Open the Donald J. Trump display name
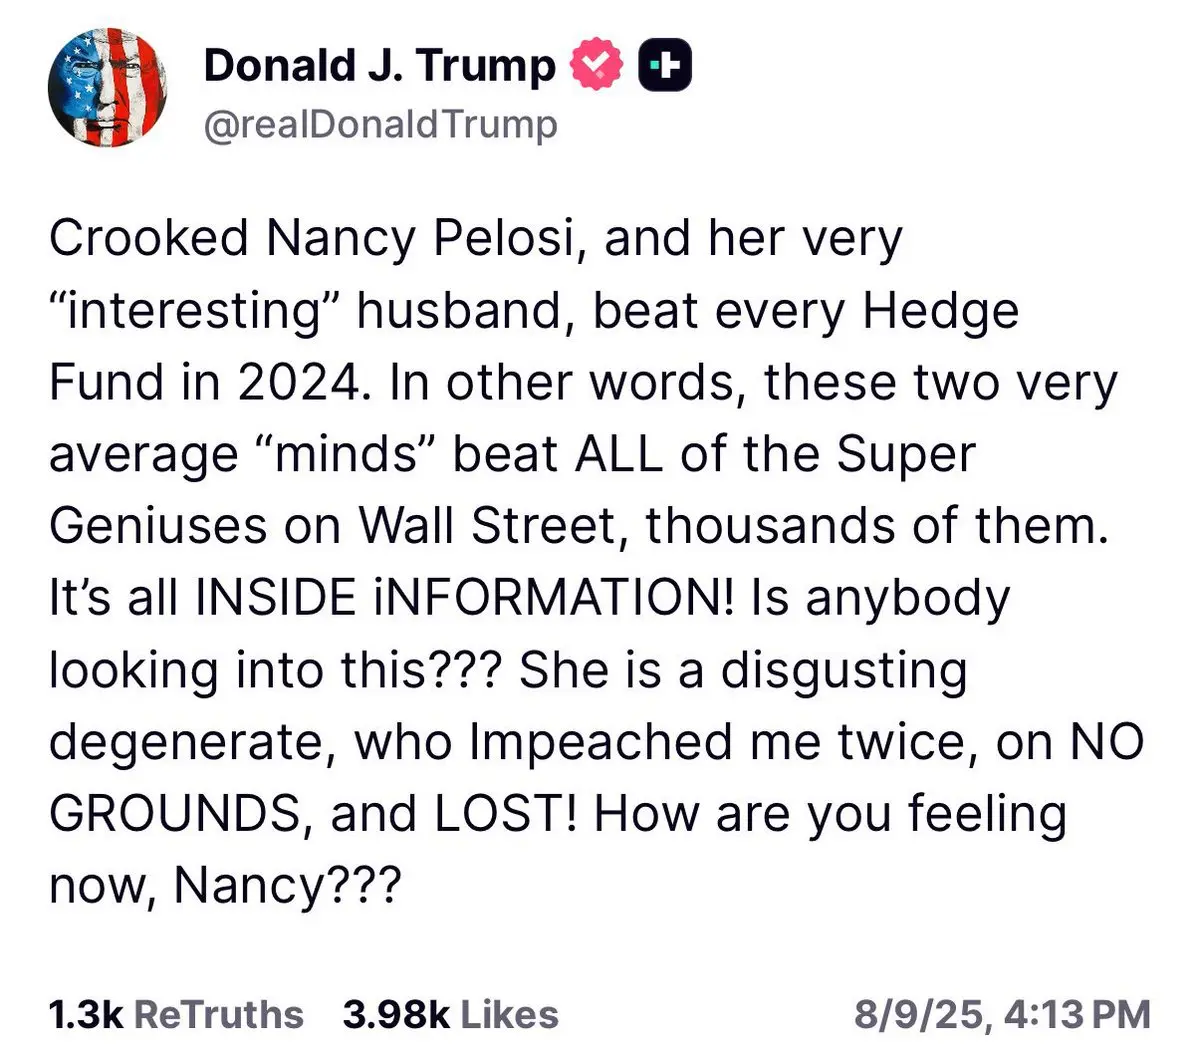 point(379,66)
